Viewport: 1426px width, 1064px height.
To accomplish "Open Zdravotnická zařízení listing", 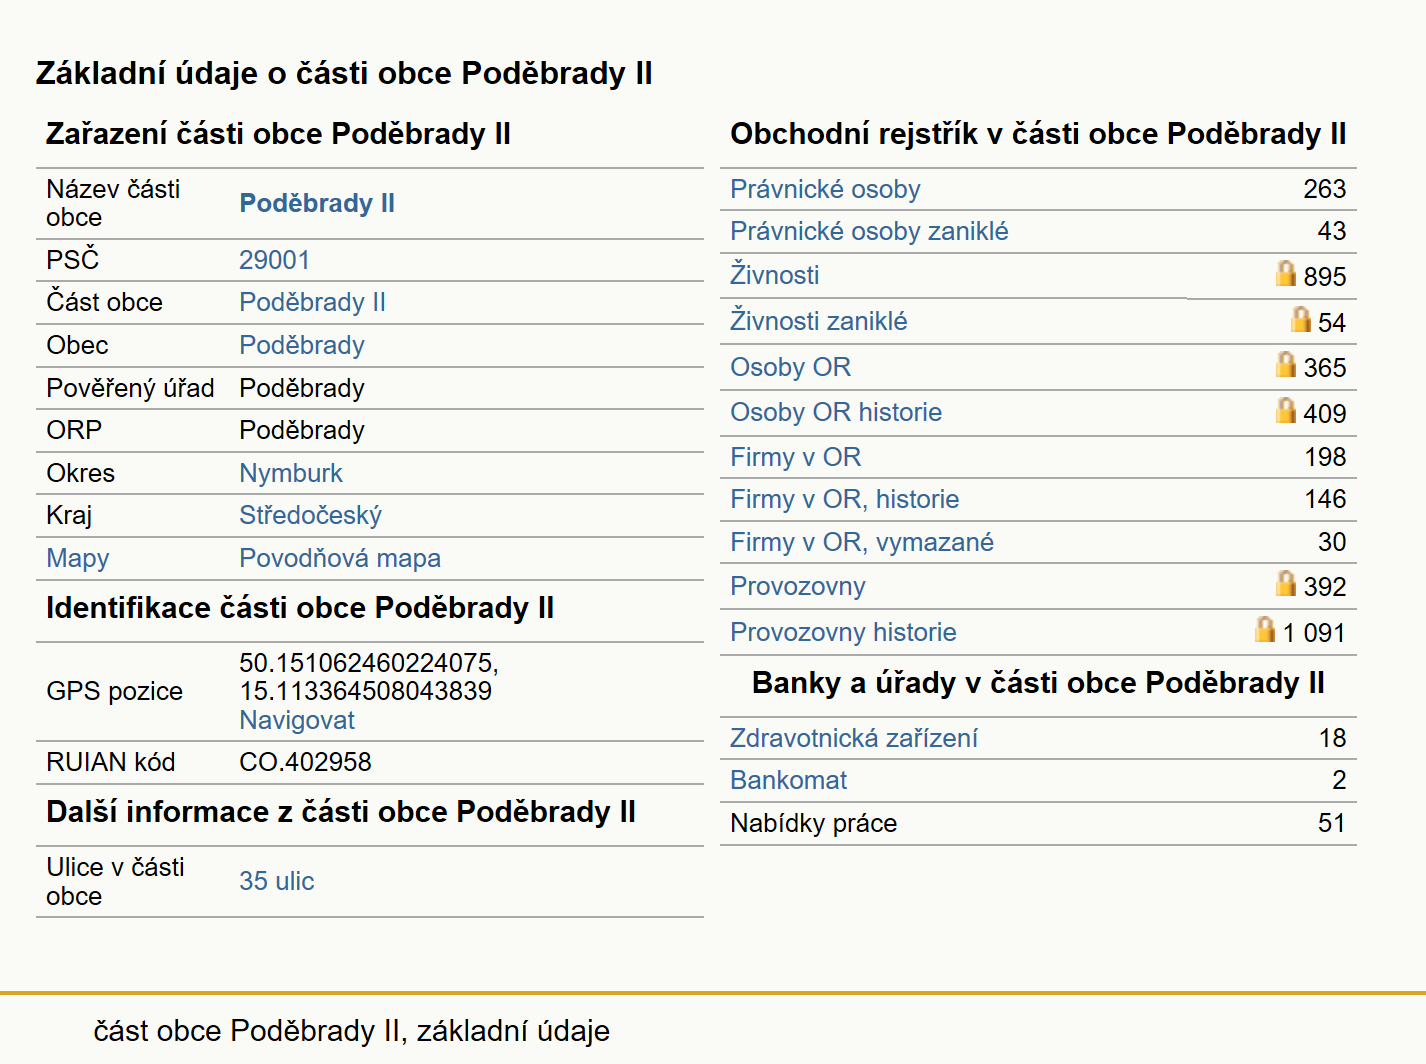I will 854,738.
